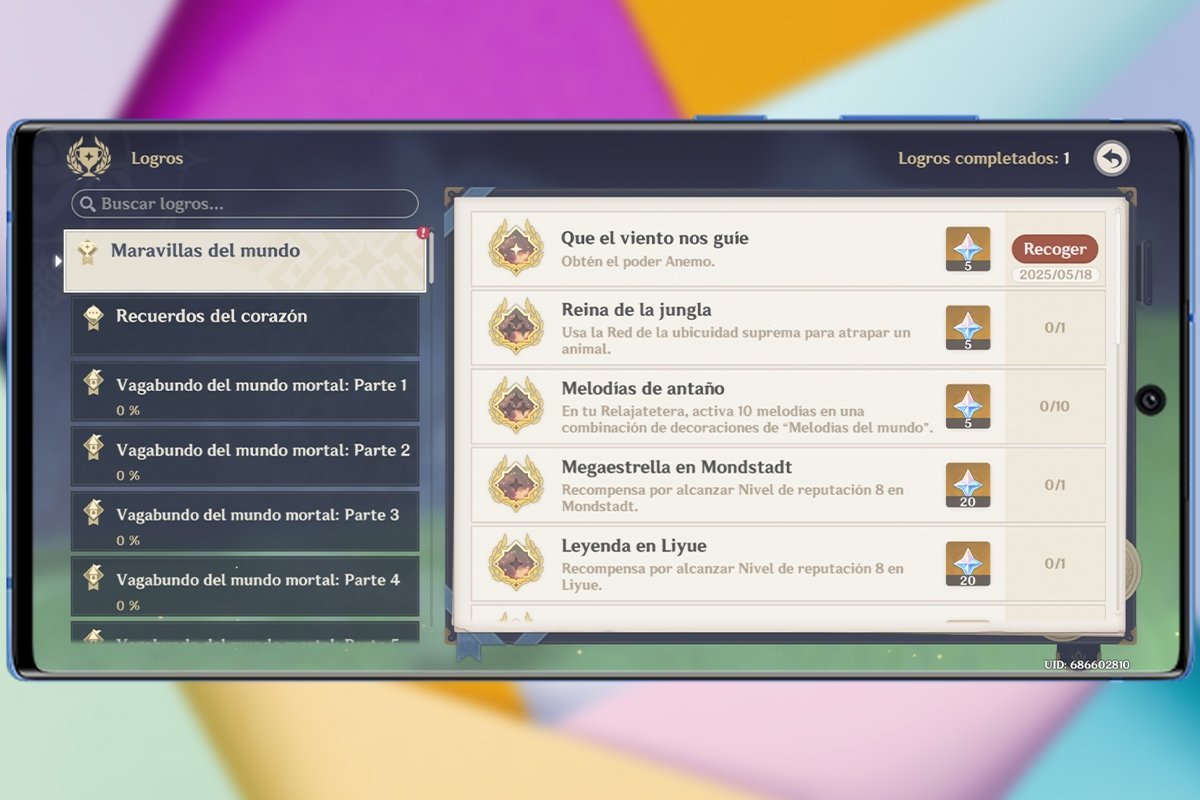Screen dimensions: 1200x800
Task: Click the category list scrollbar
Action: pos(430,256)
